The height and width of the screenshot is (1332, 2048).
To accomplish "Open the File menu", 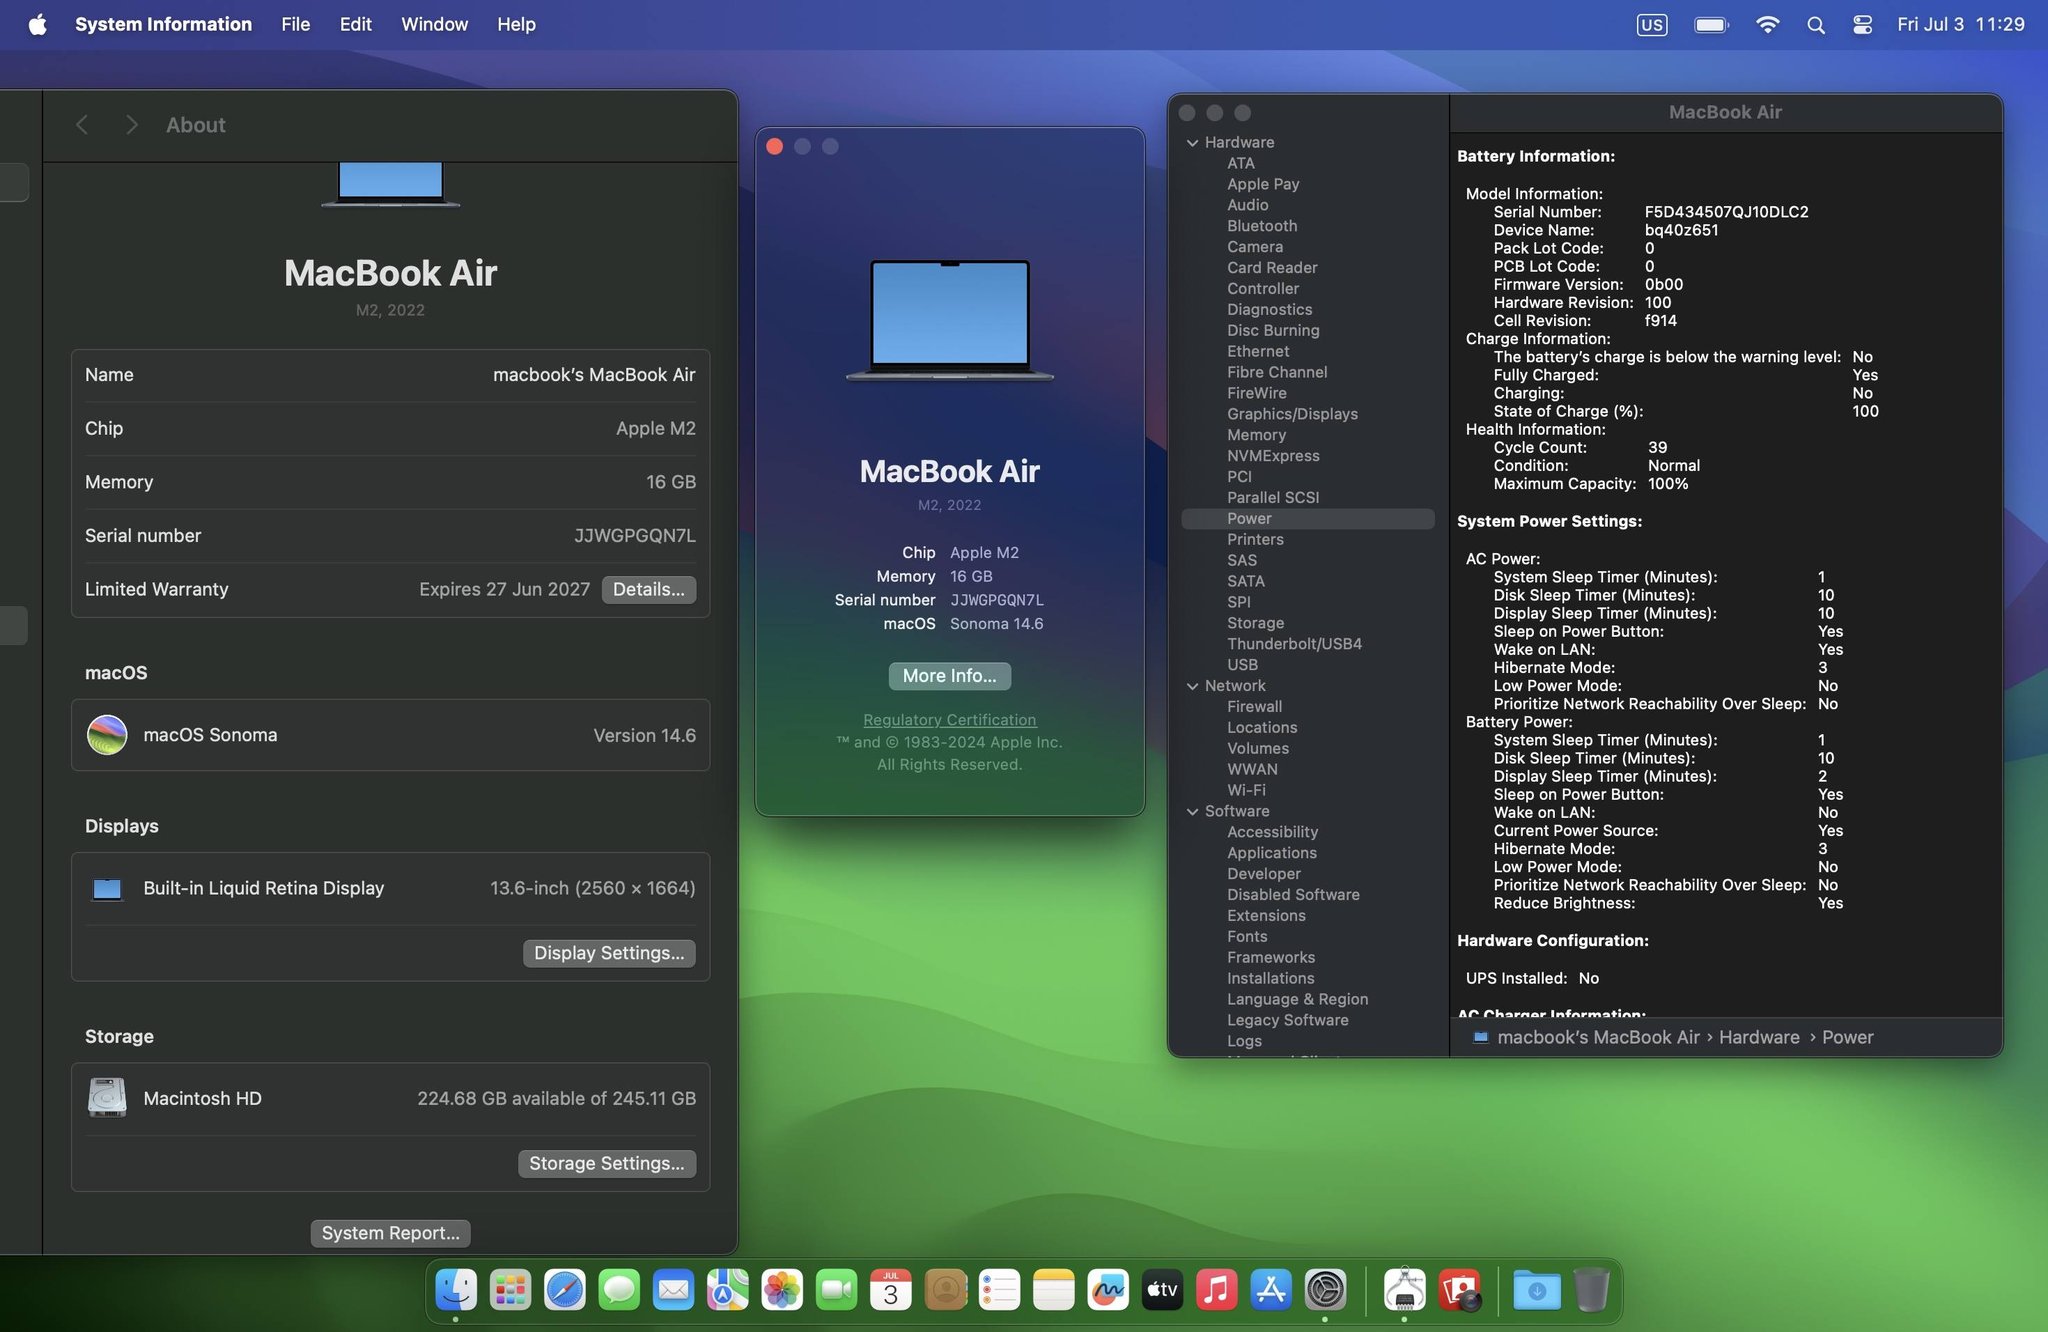I will 295,24.
